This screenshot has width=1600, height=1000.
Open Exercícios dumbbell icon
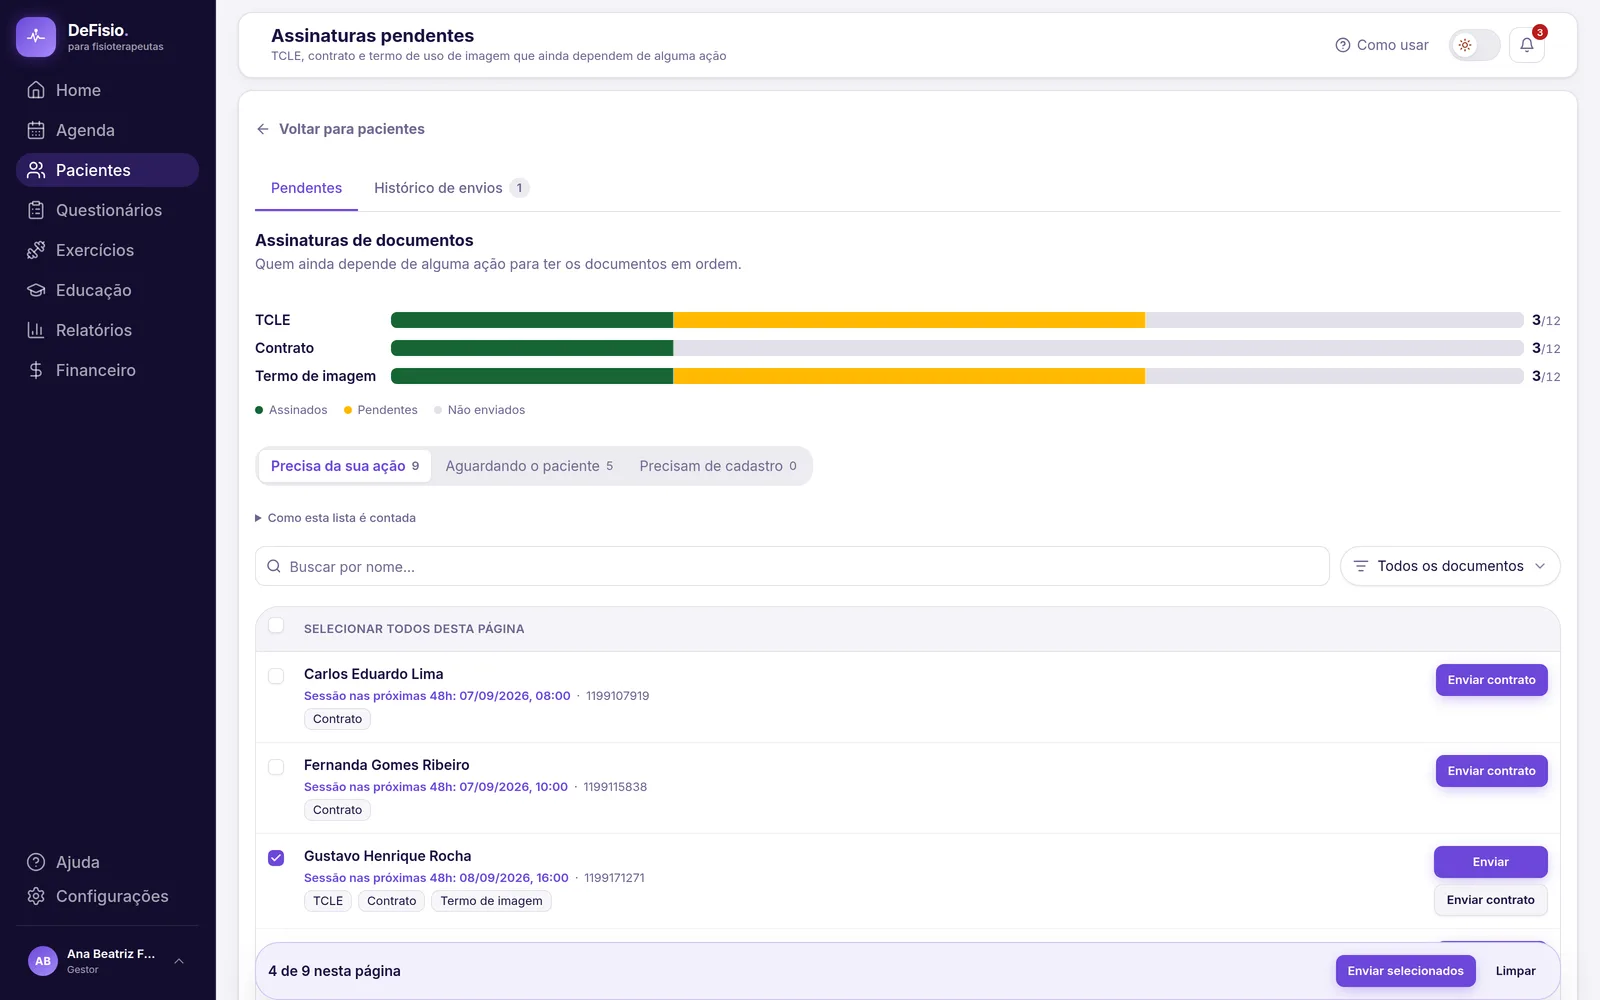(x=36, y=250)
